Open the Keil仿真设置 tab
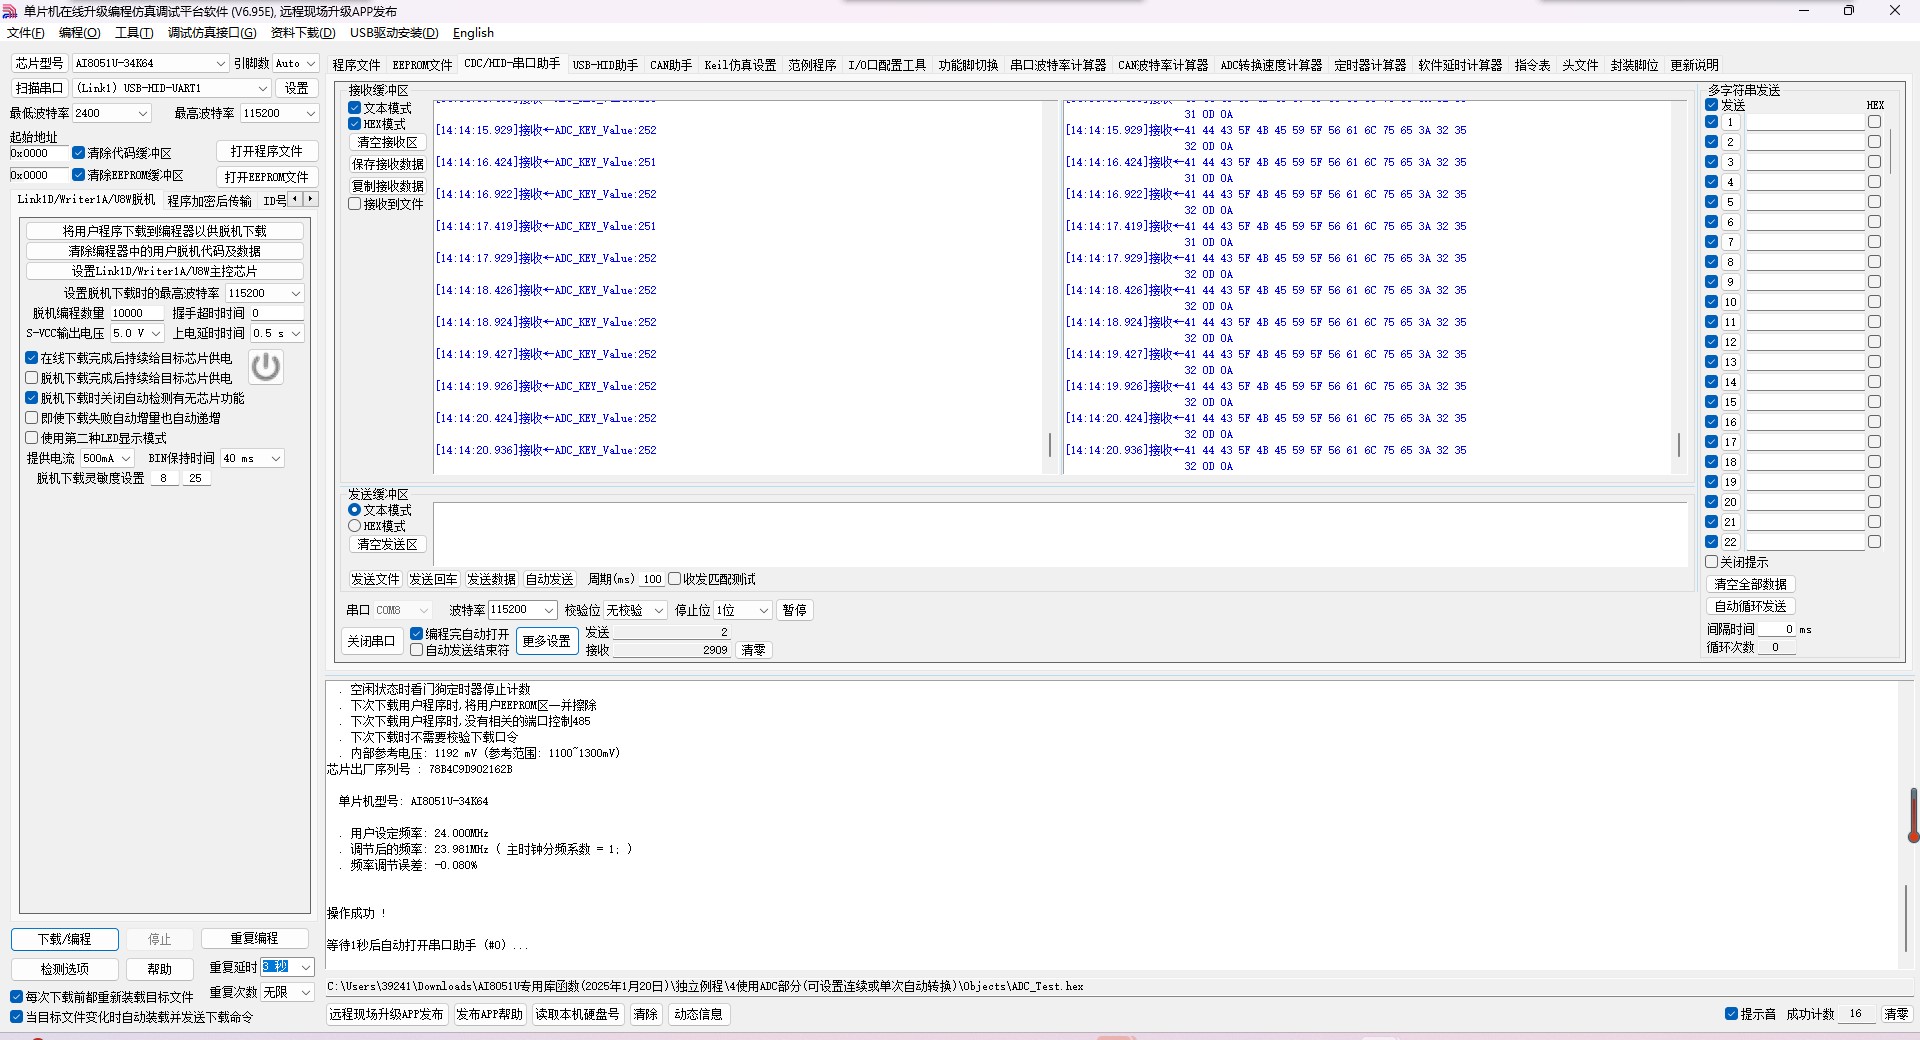1920x1040 pixels. 740,65
